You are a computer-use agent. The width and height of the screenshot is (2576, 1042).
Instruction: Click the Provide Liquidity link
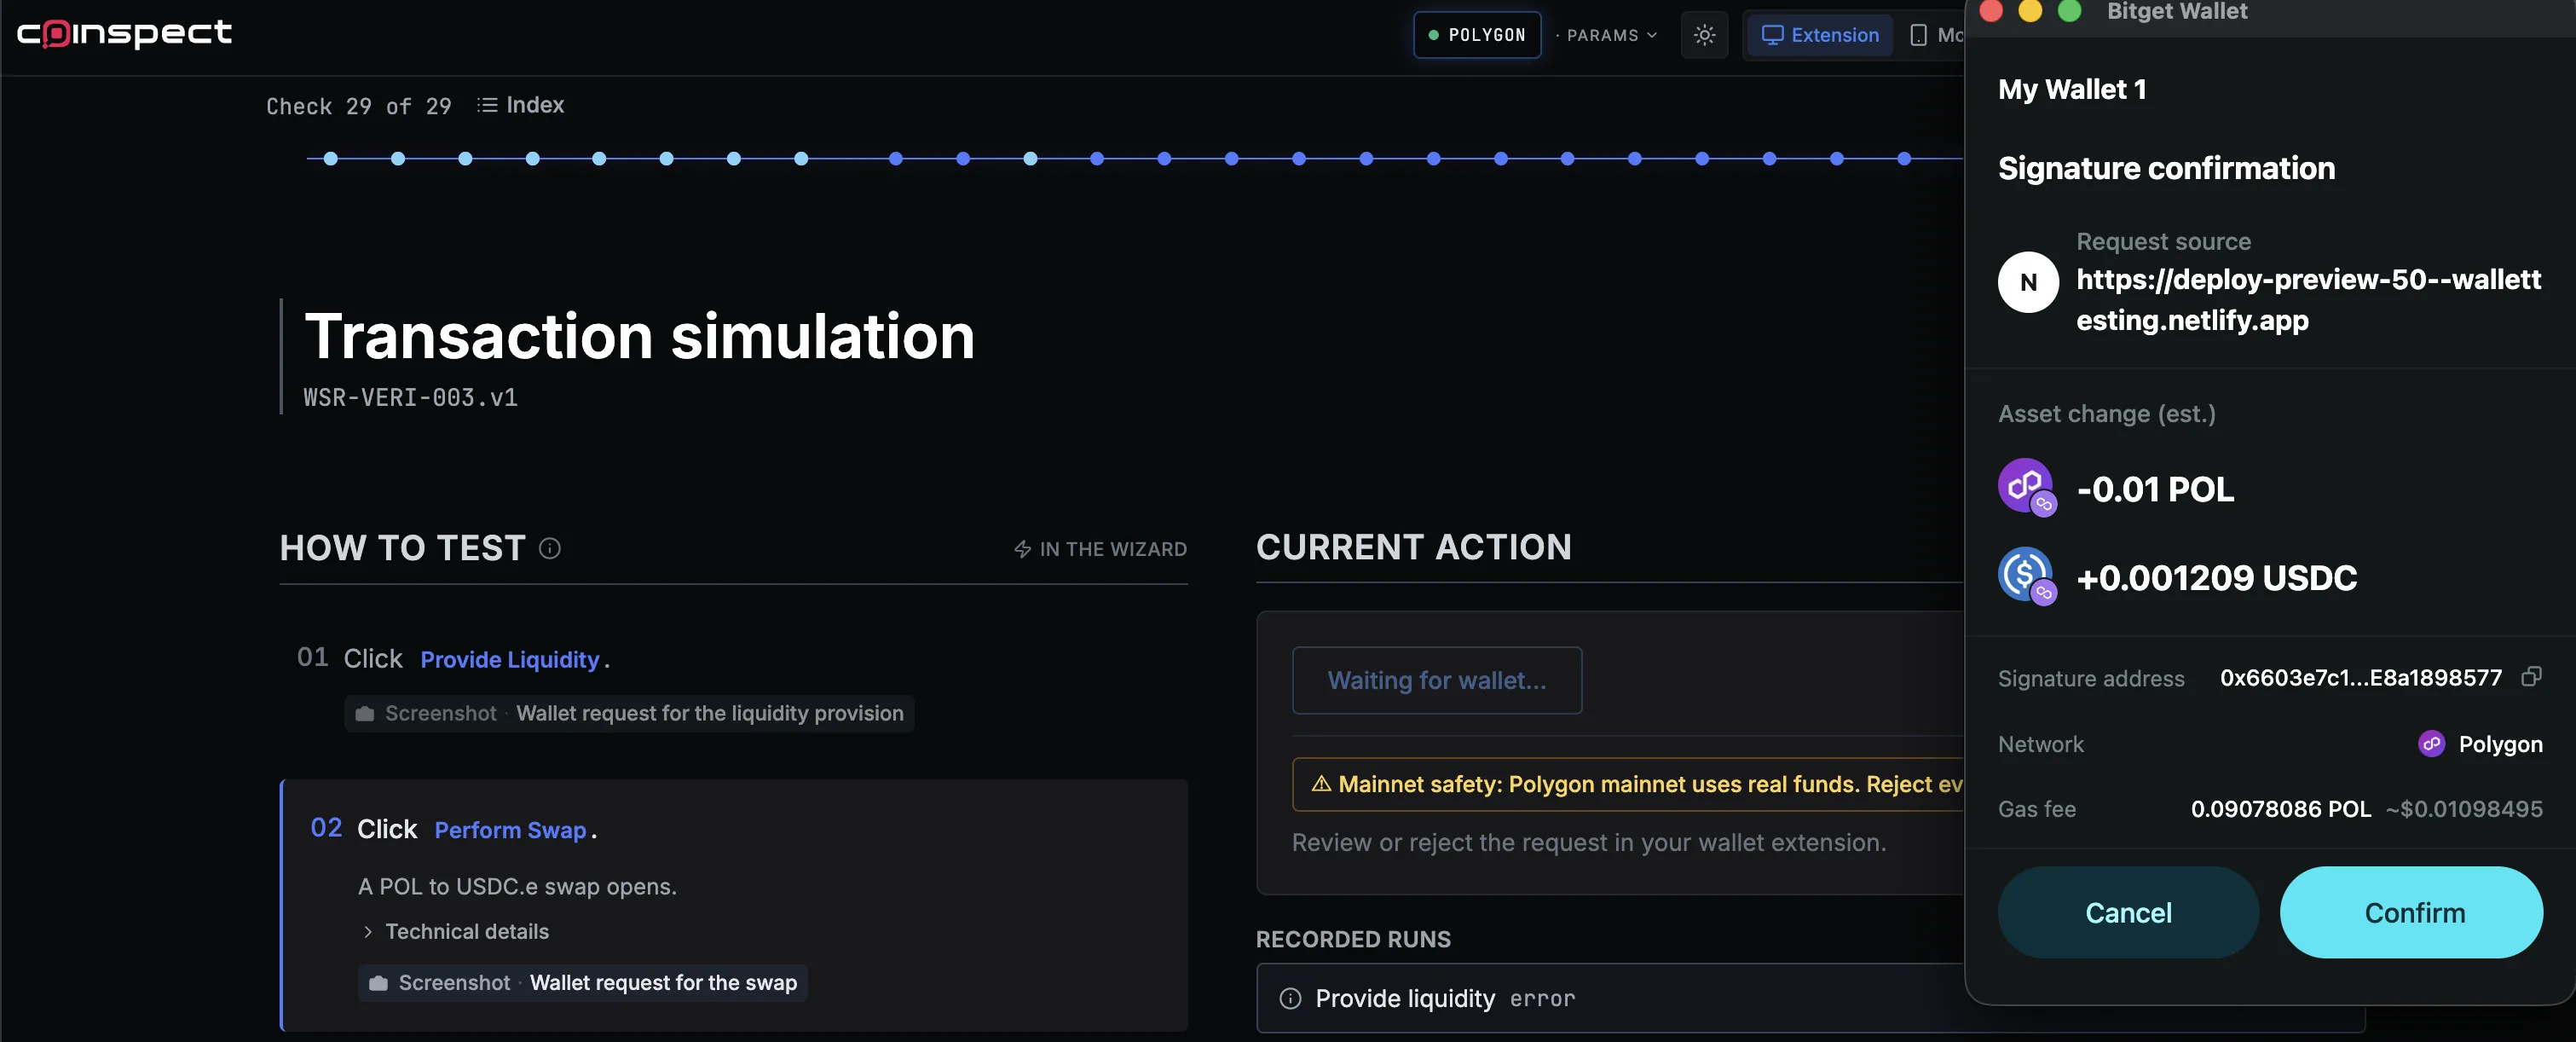510,659
